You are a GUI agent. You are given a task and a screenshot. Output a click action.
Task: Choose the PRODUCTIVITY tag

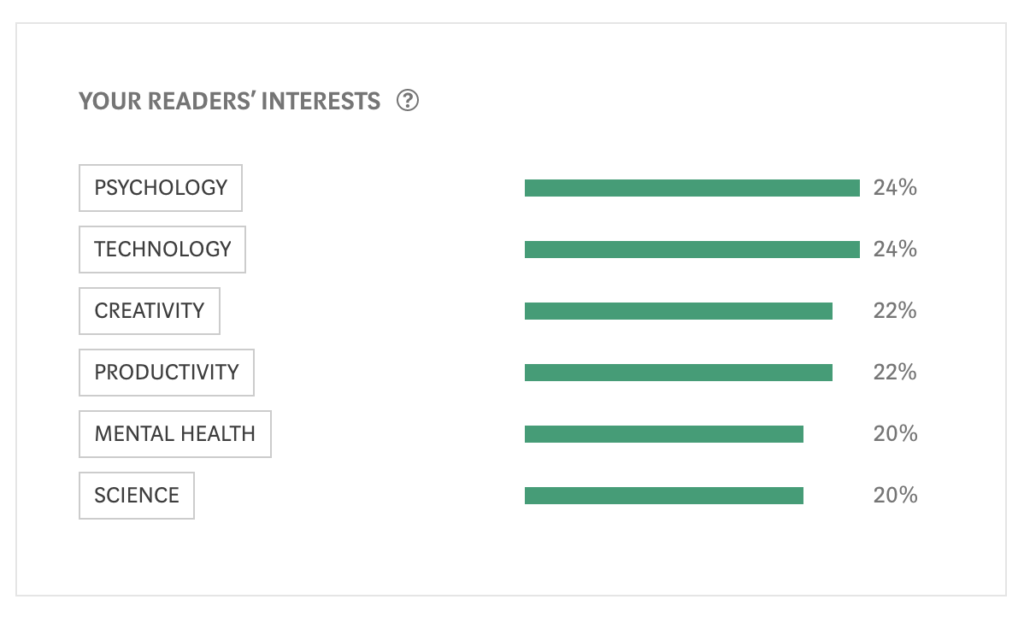[x=167, y=372]
